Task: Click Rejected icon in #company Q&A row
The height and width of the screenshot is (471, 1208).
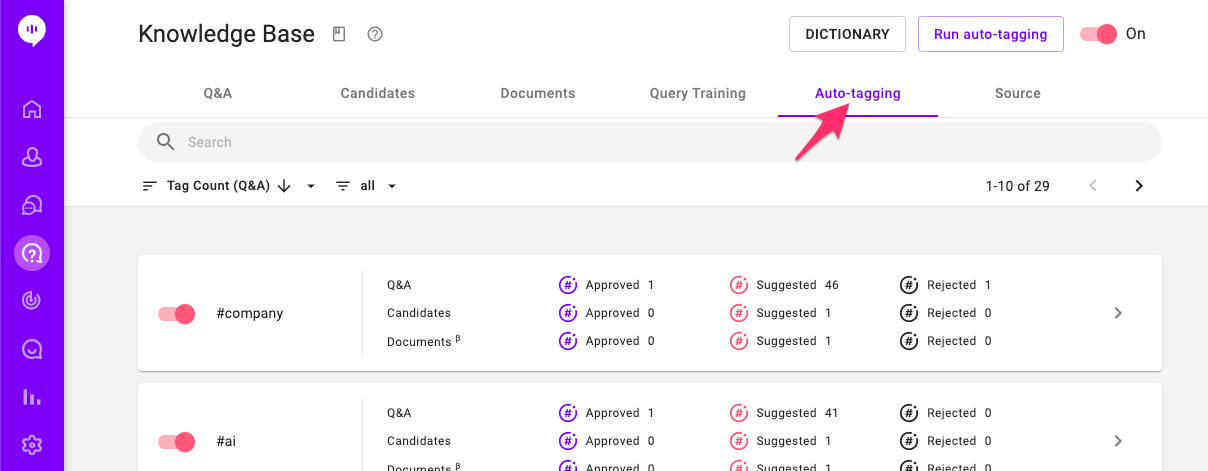Action: [909, 285]
